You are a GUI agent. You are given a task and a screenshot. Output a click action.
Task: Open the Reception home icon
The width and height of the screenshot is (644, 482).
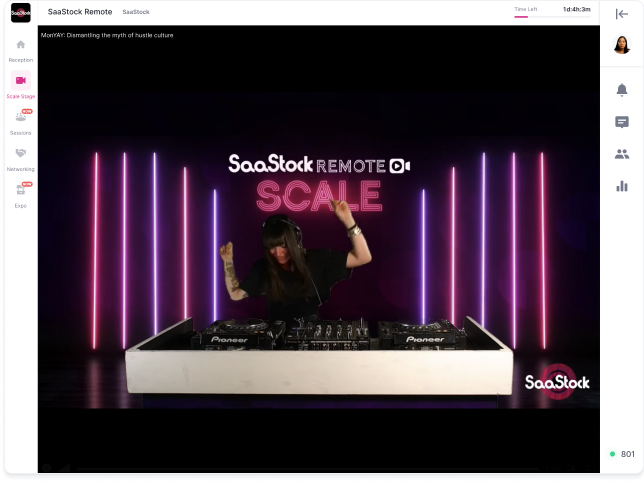coord(20,45)
